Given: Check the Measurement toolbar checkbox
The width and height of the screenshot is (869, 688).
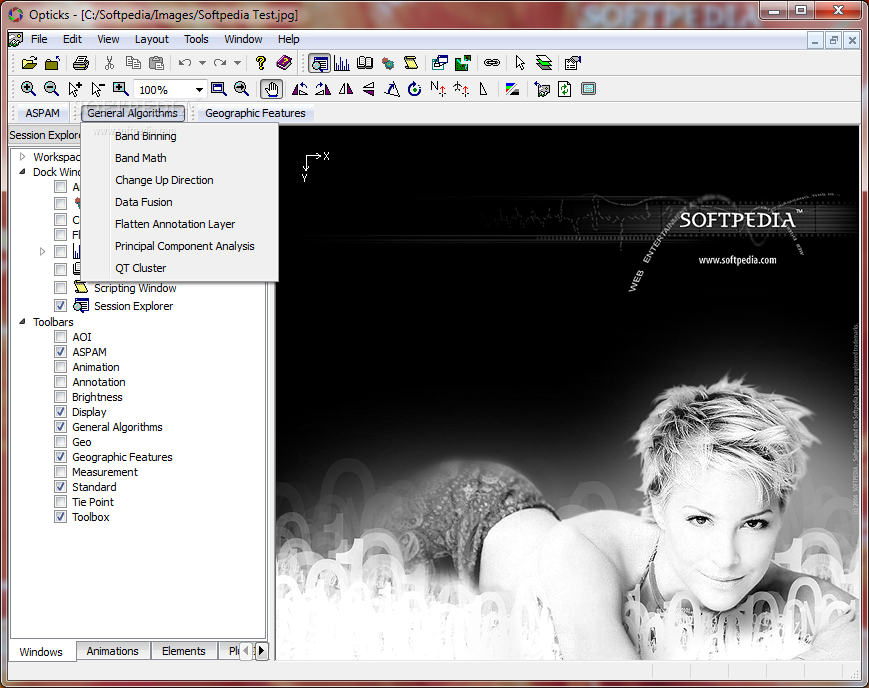Looking at the screenshot, I should (60, 472).
